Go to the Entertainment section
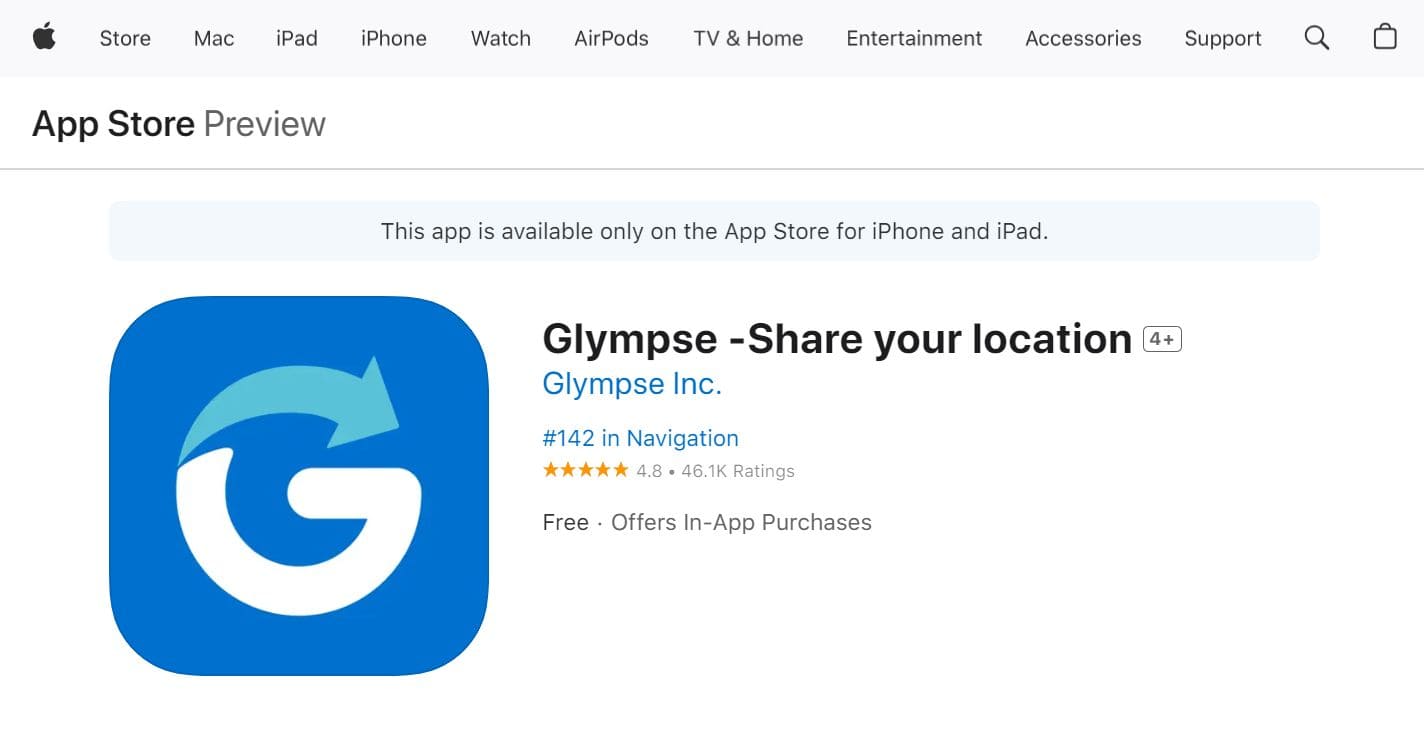 click(x=914, y=38)
